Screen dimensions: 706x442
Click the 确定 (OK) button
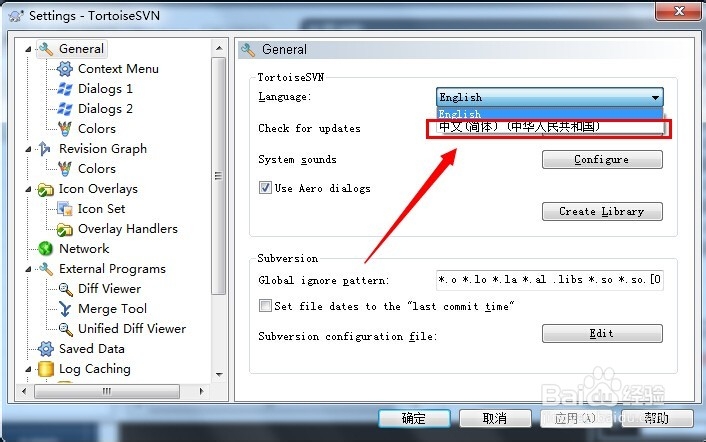point(414,419)
